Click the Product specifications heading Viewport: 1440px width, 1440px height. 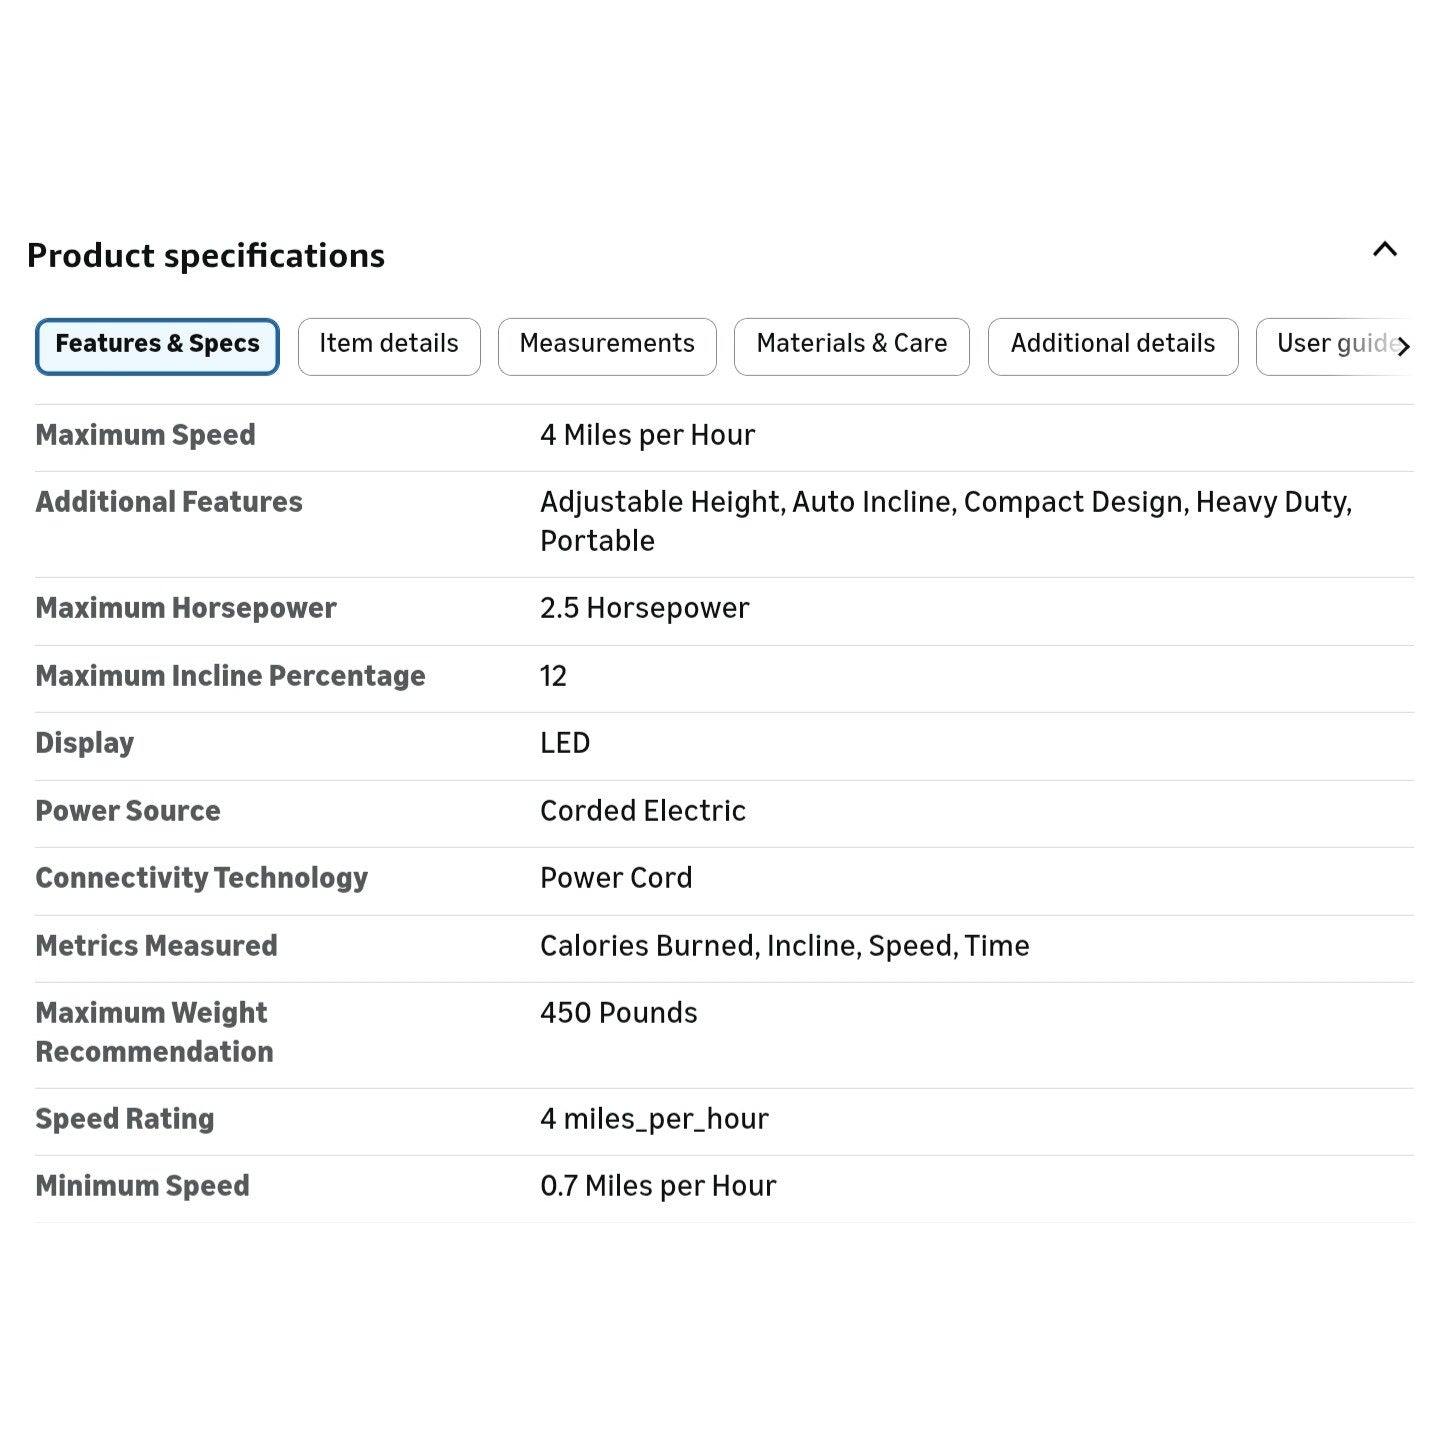(206, 256)
